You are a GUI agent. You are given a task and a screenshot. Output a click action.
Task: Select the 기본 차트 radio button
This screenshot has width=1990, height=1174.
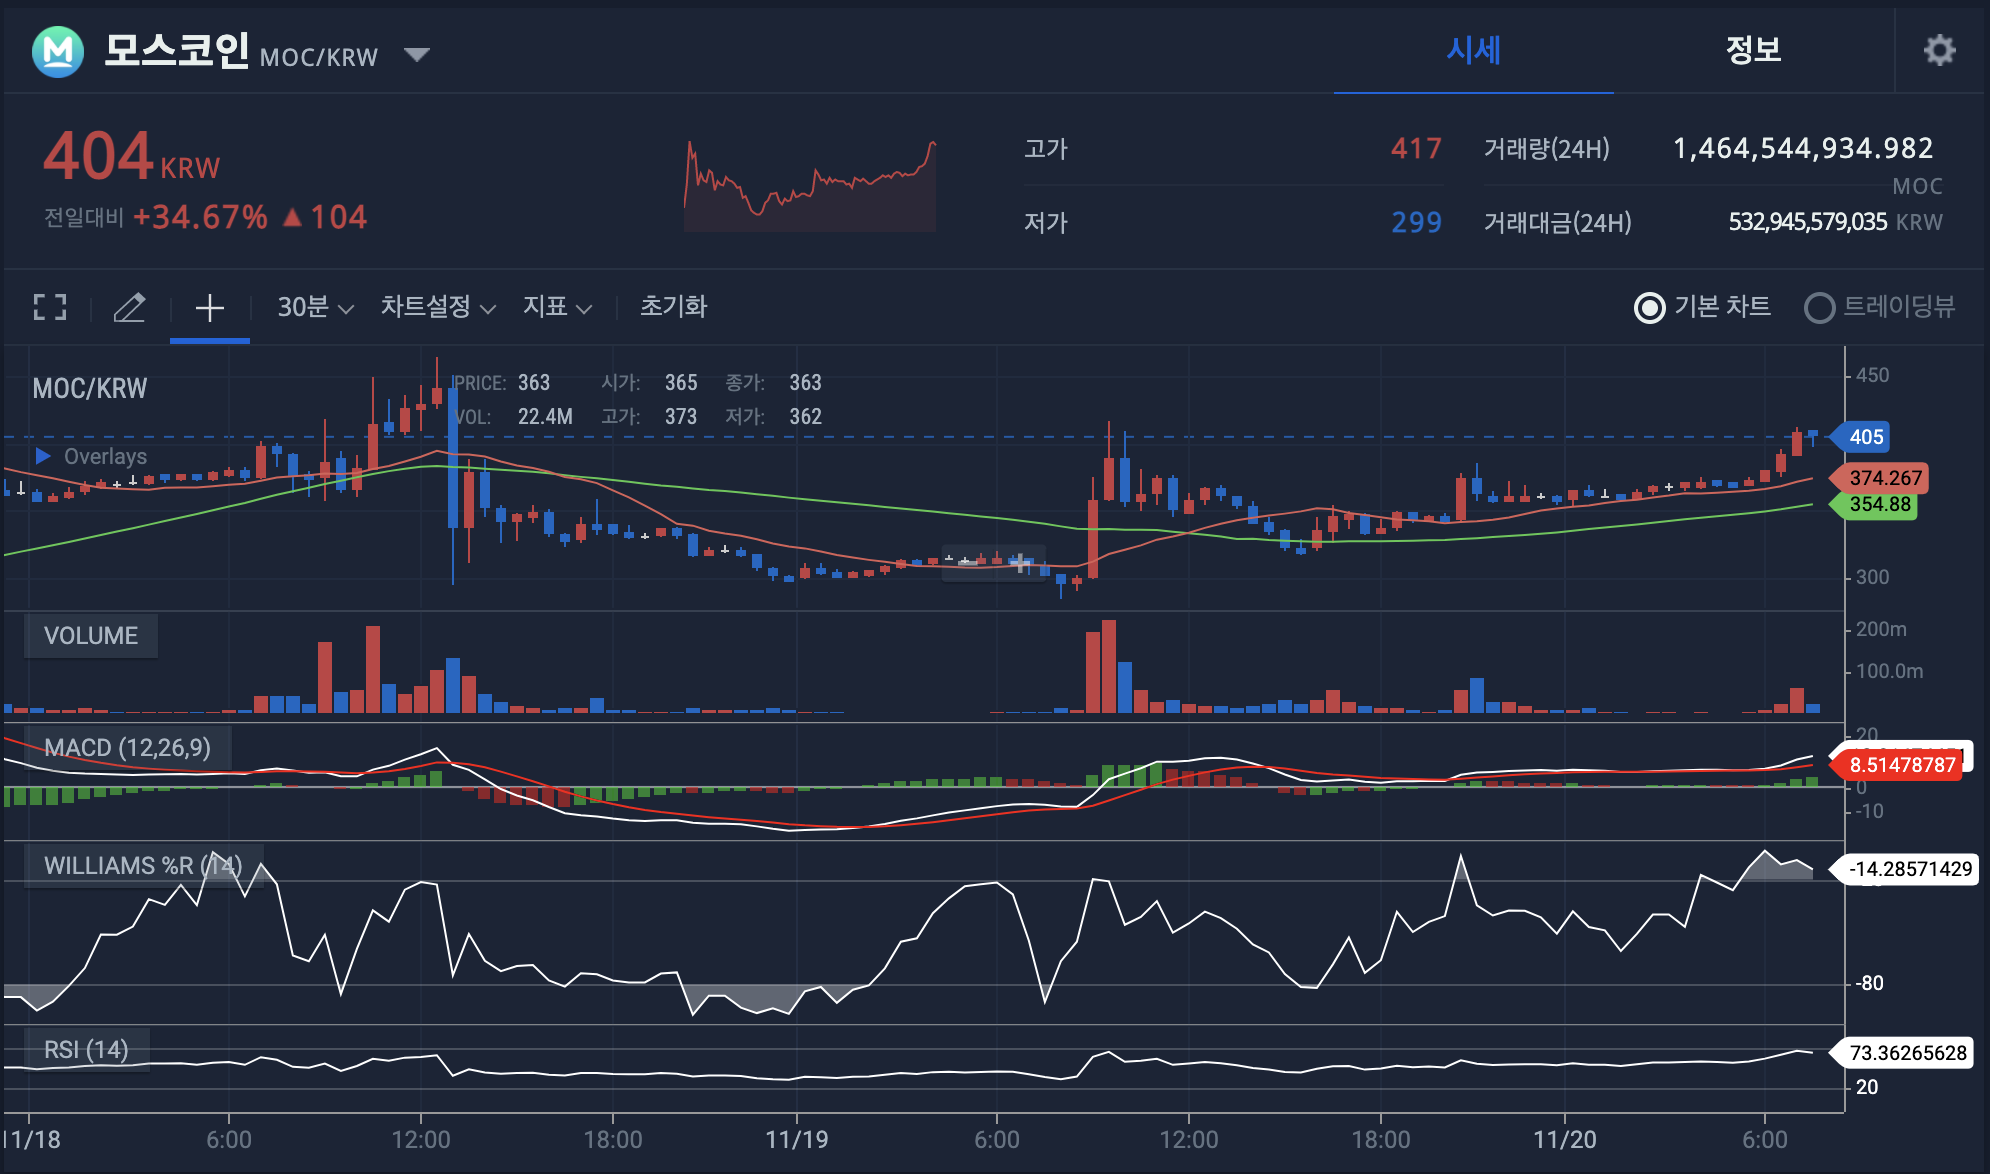1649,308
